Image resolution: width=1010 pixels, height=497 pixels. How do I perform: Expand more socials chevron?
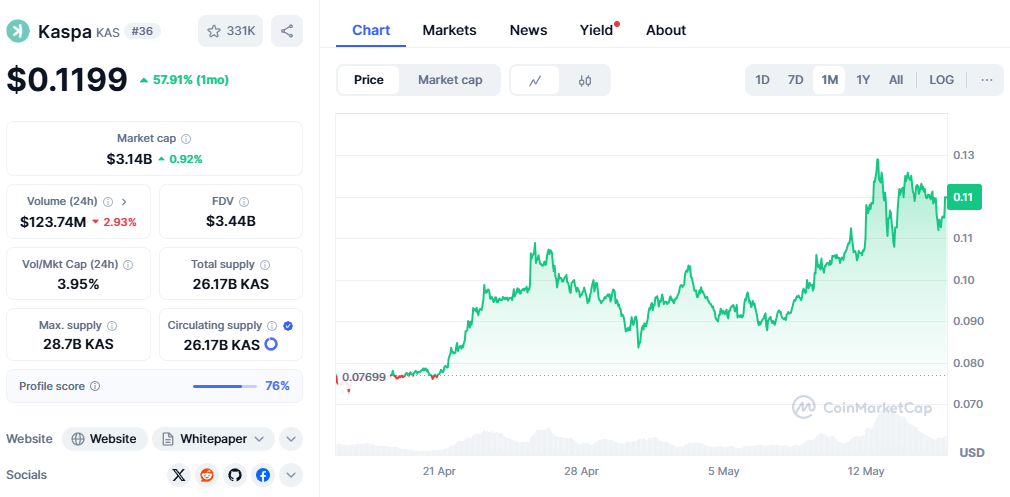click(291, 475)
